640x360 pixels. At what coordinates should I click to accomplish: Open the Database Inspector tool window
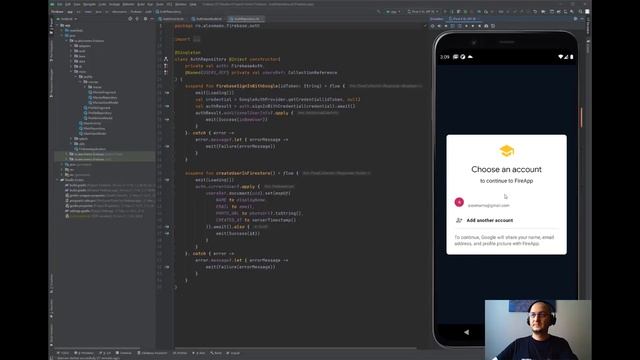153,353
